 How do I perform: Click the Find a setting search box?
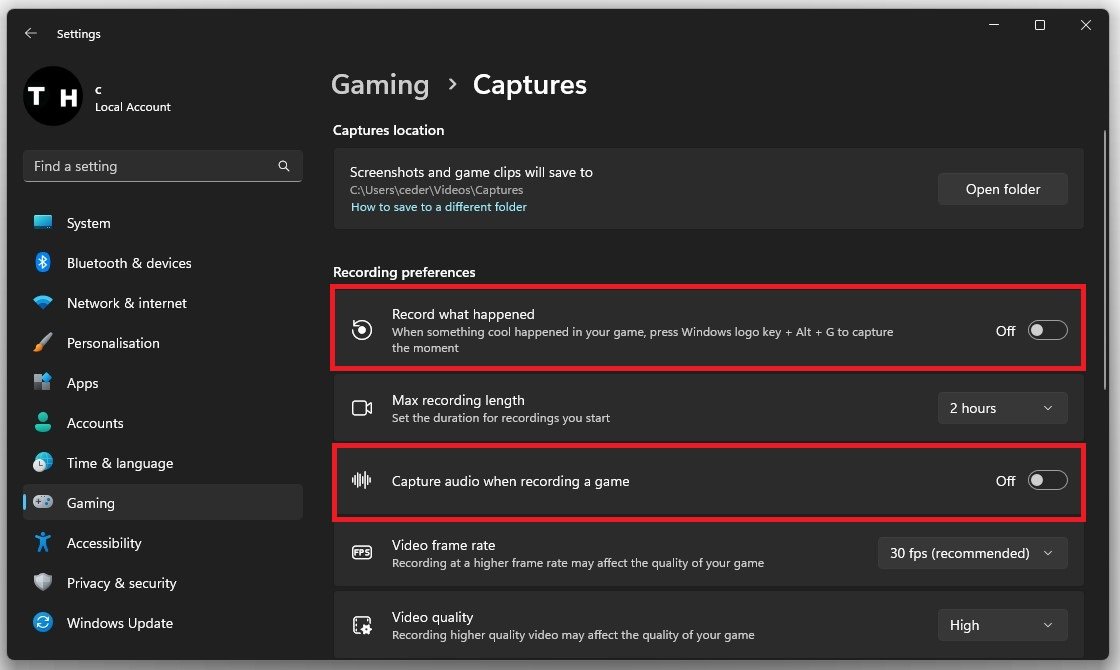point(150,166)
